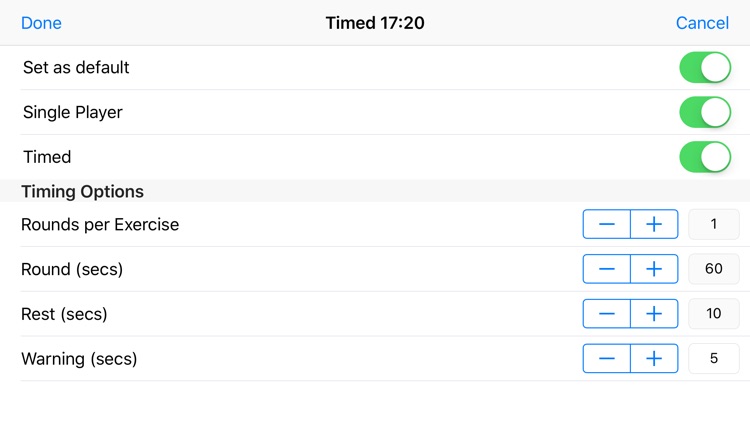
Task: Disable the Single Player switch
Action: pyautogui.click(x=705, y=113)
